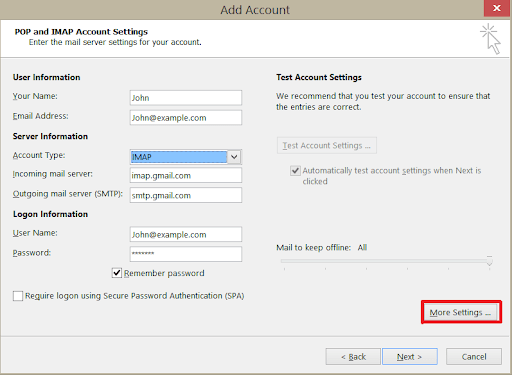Click the "Mail to keep offline:" label
The height and width of the screenshot is (375, 512).
313,248
